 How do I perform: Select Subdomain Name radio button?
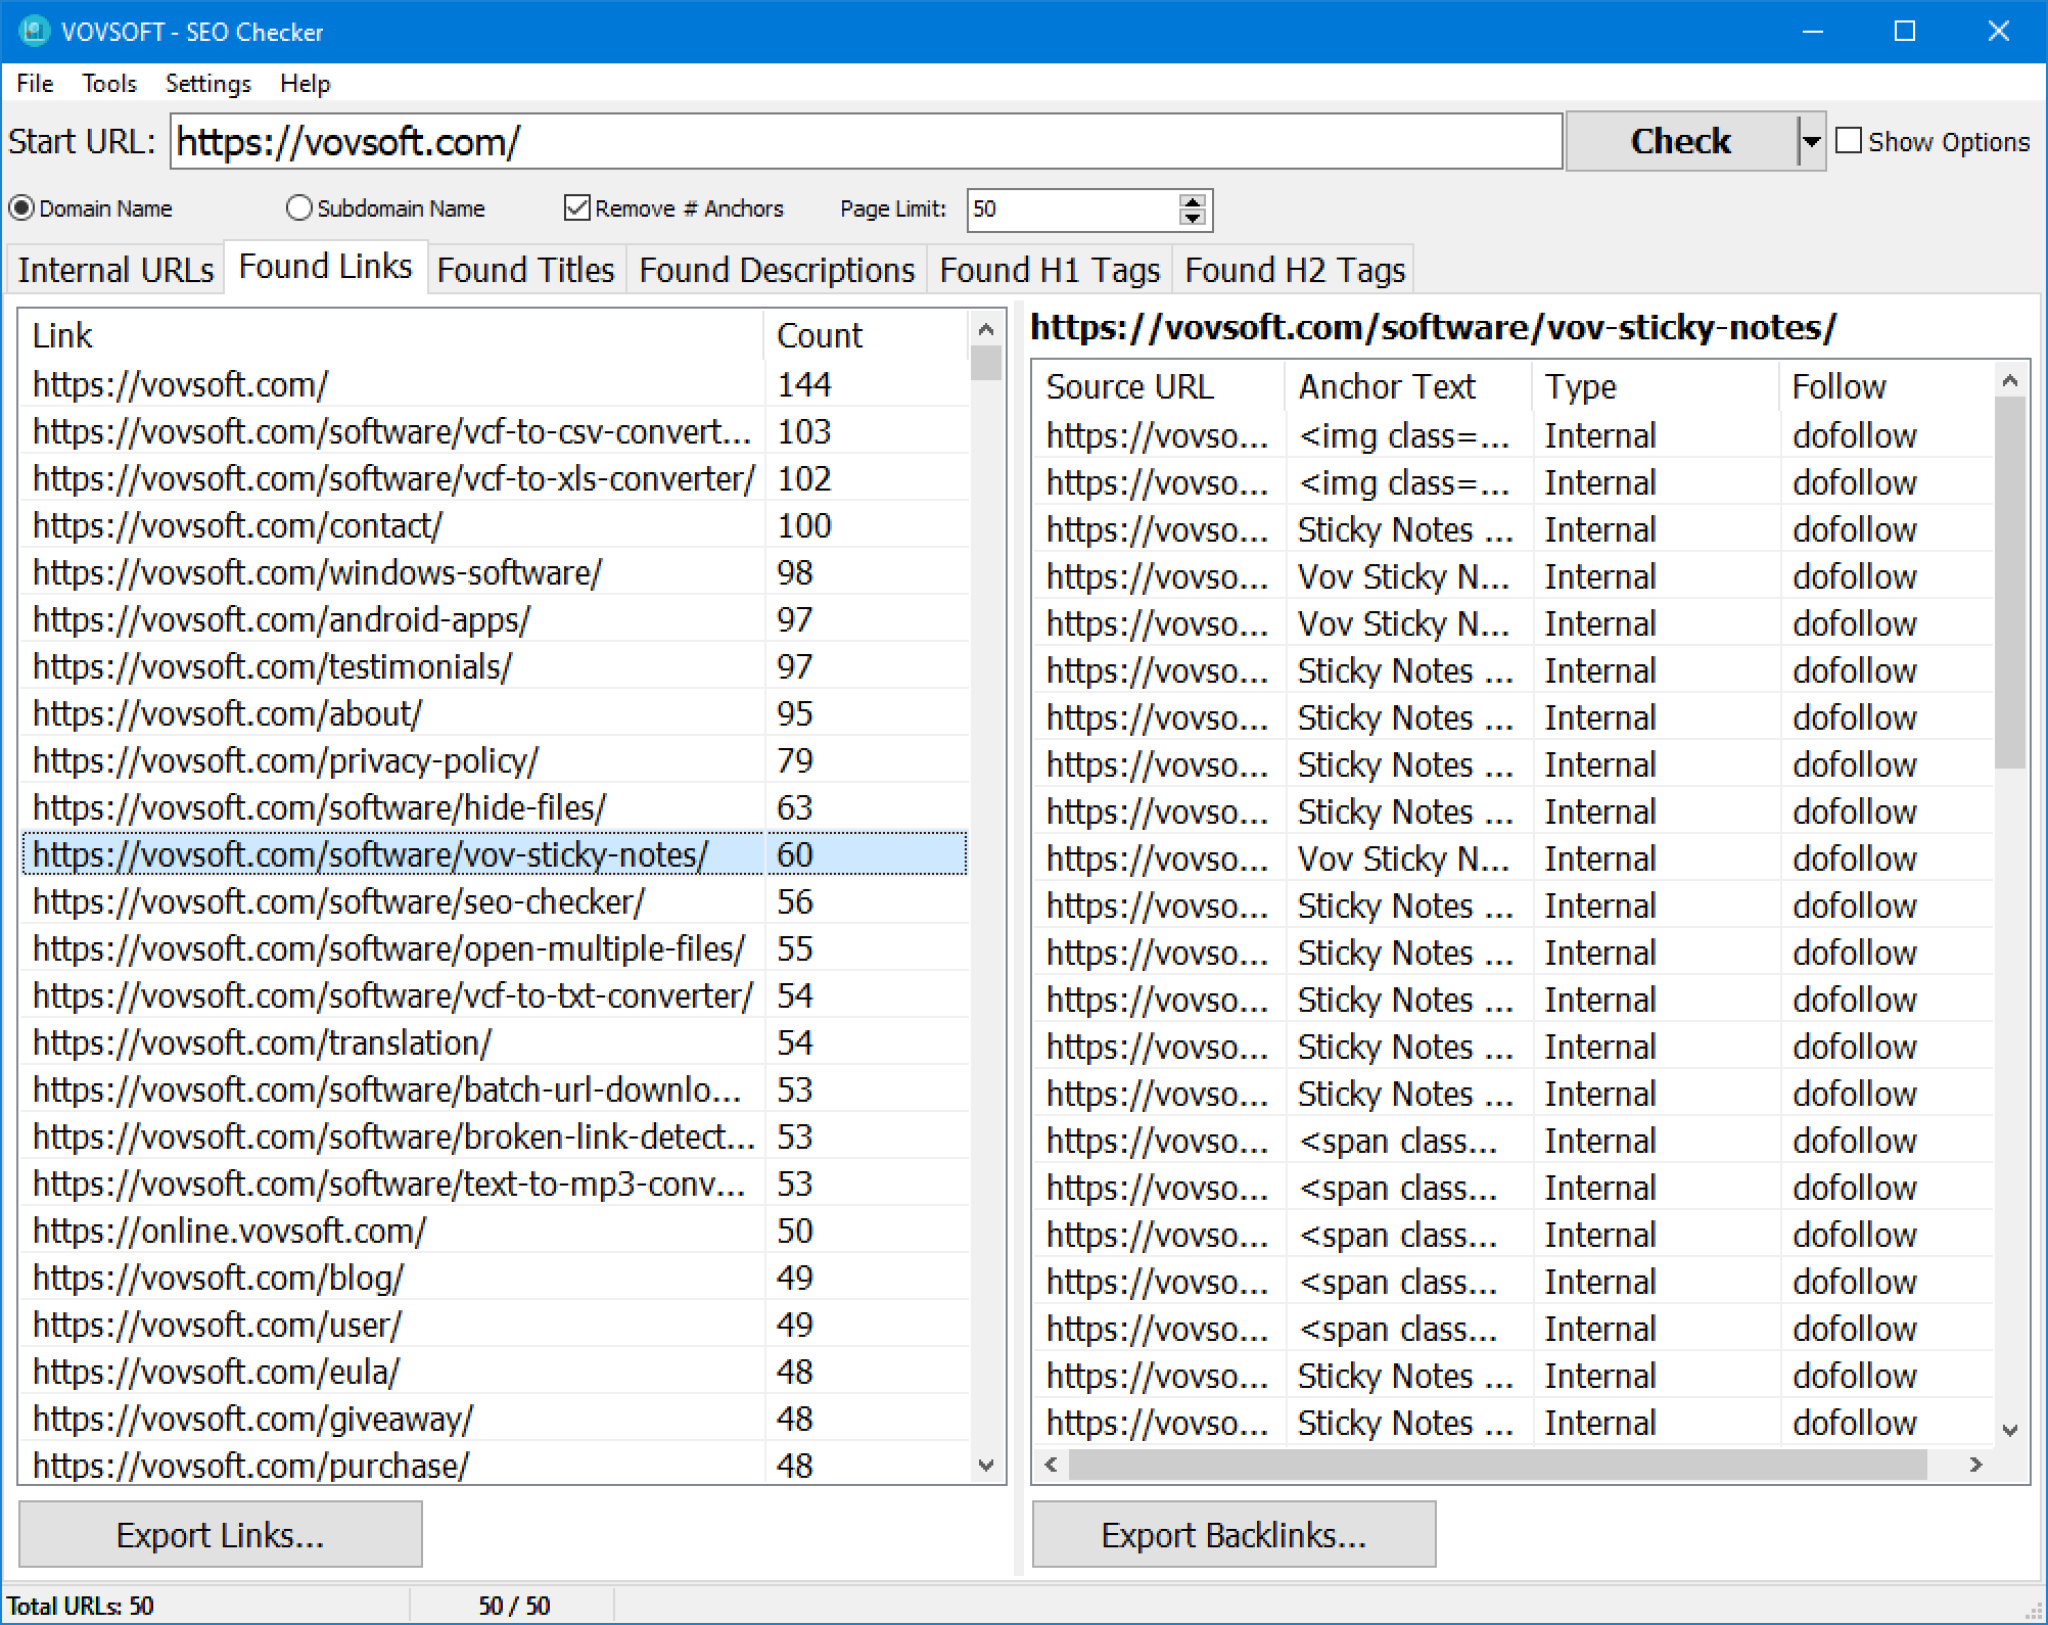[298, 208]
